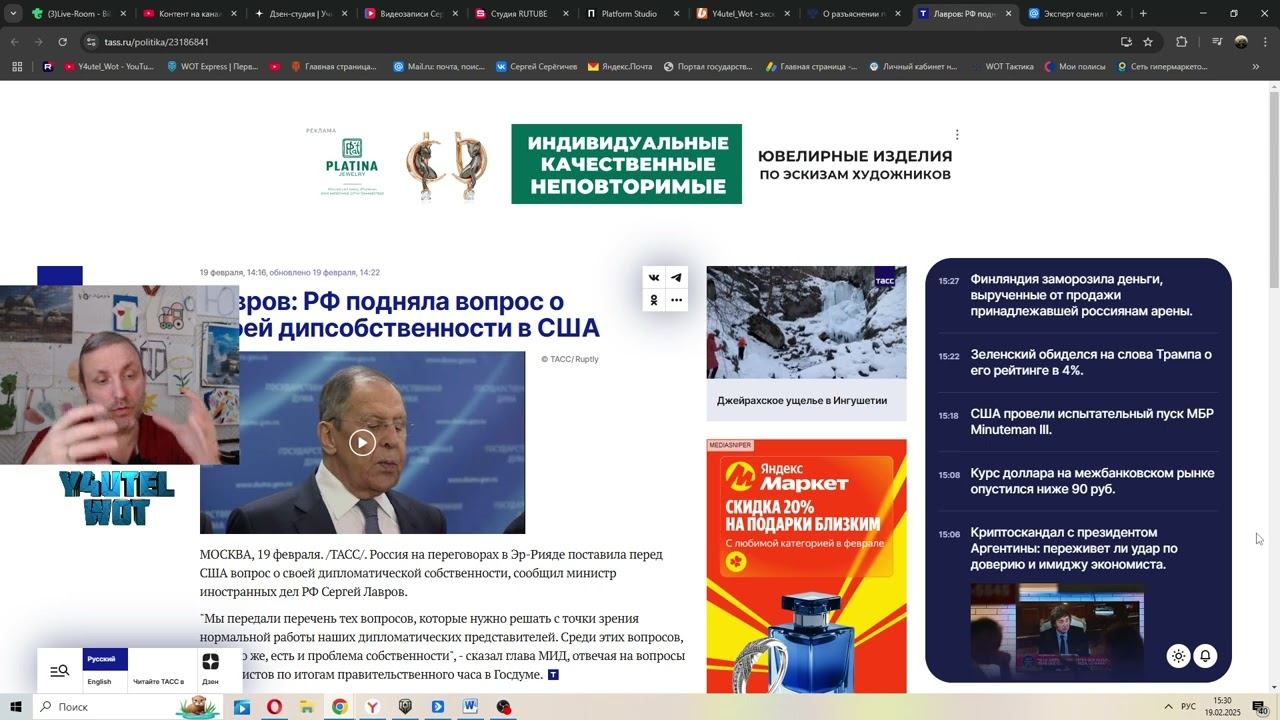Open WOT Тактика bookmark

[1002, 67]
